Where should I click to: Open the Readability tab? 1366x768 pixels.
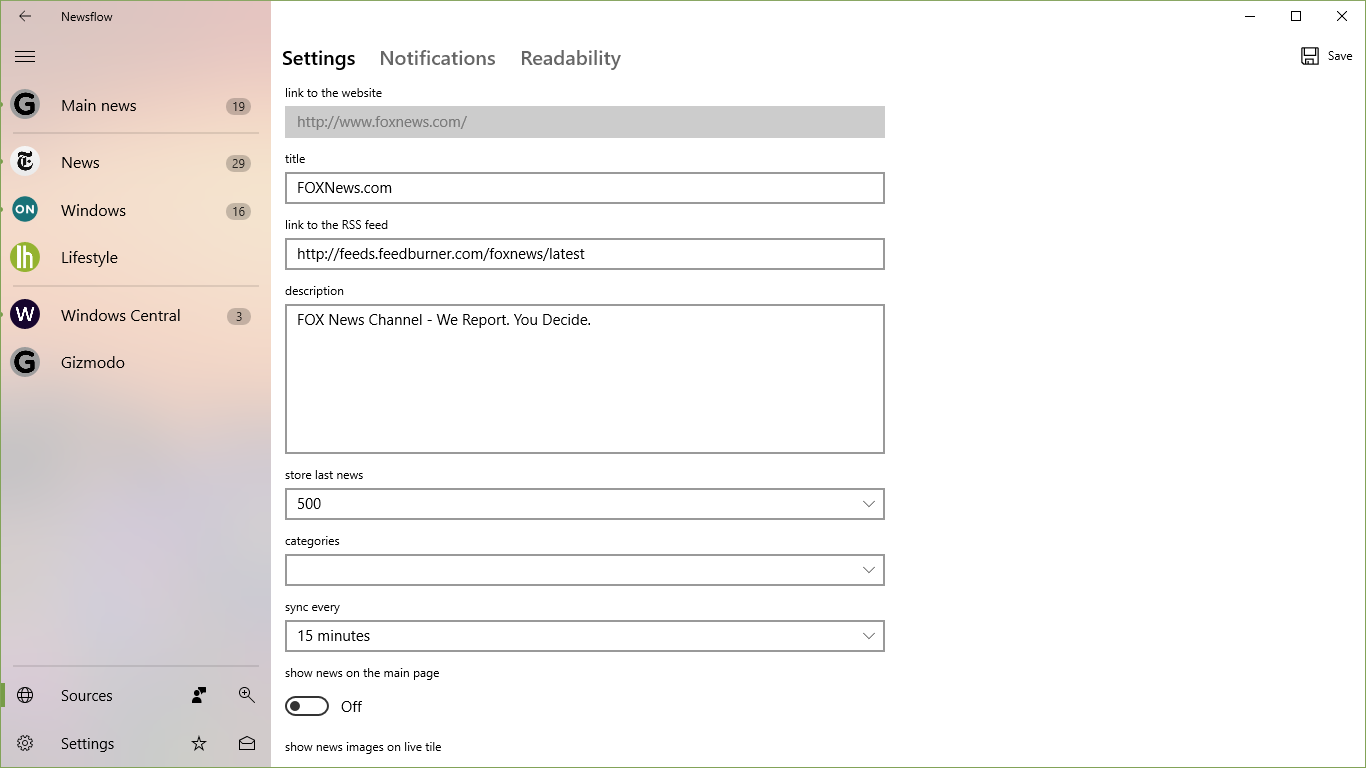pos(570,58)
